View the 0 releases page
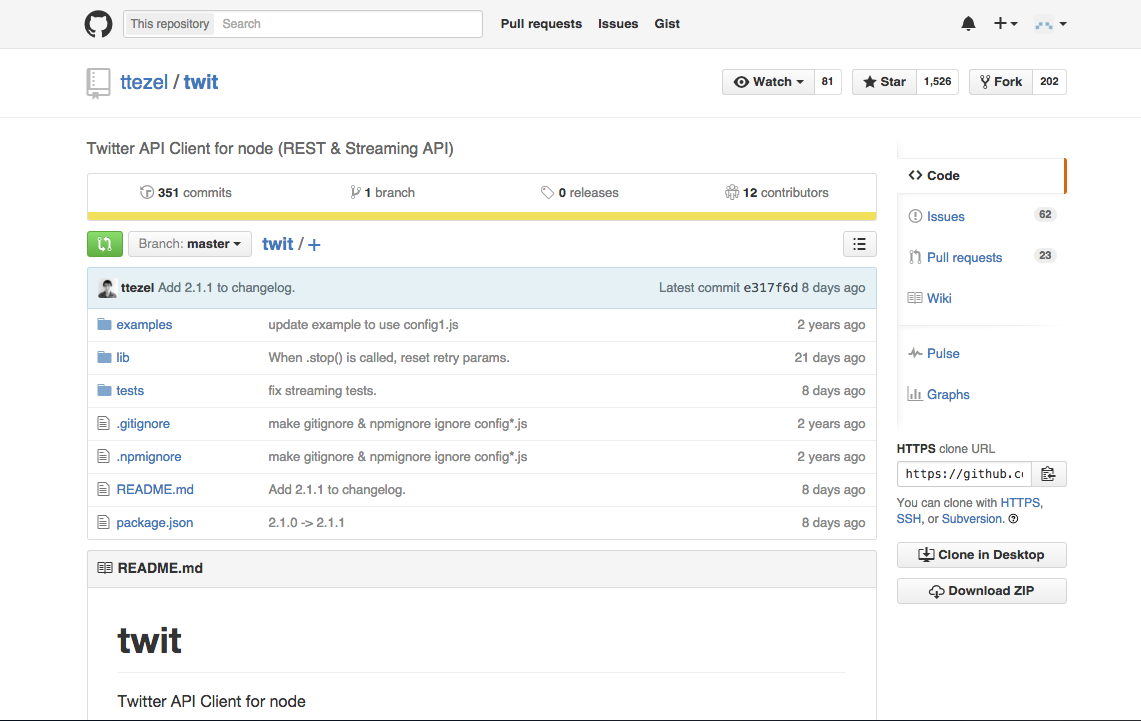Viewport: 1141px width, 721px height. [x=579, y=193]
